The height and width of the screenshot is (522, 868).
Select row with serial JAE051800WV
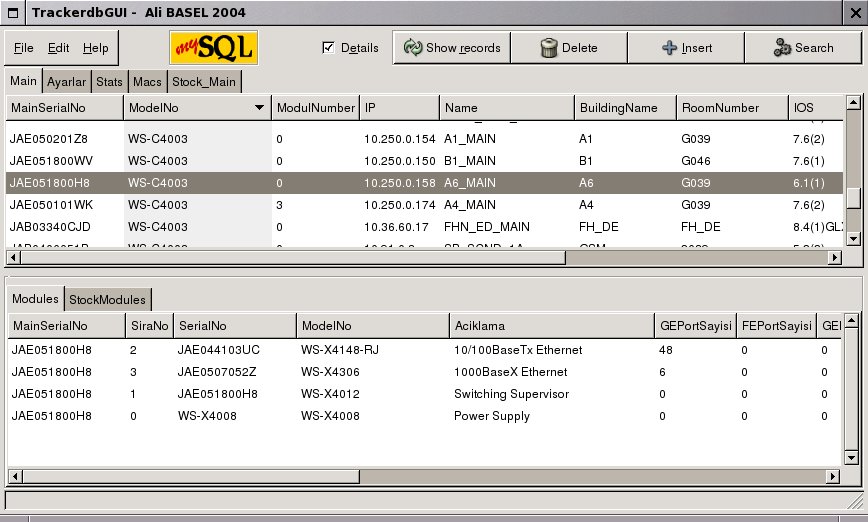[425, 161]
